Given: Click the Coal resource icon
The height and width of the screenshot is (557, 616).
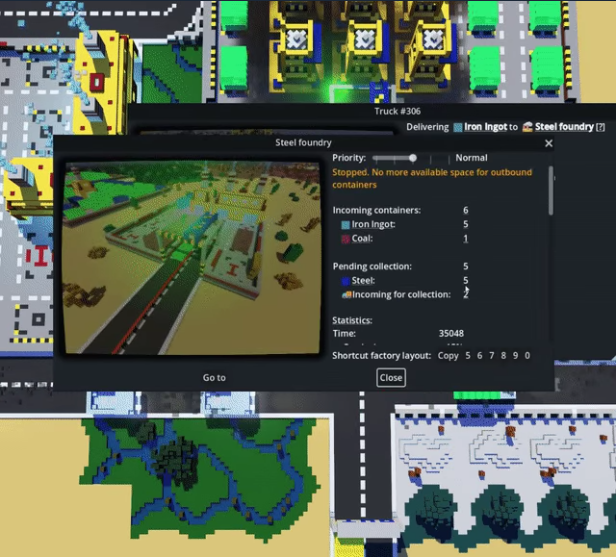Looking at the screenshot, I should [345, 239].
